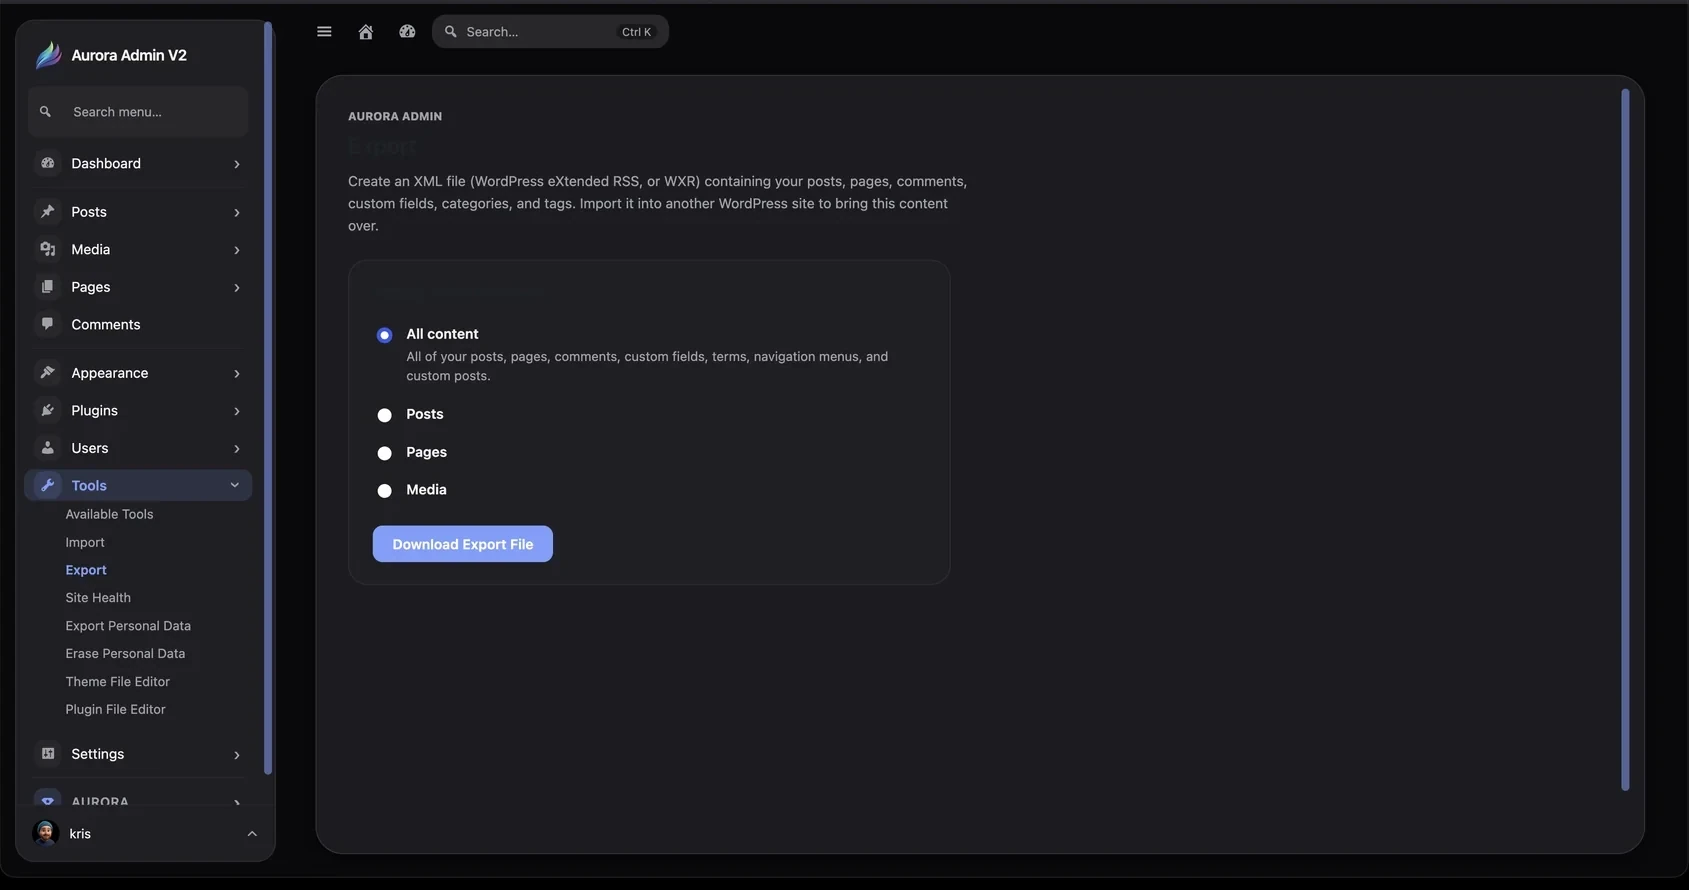1689x890 pixels.
Task: Expand the Pages menu chevron in sidebar
Action: coord(237,288)
